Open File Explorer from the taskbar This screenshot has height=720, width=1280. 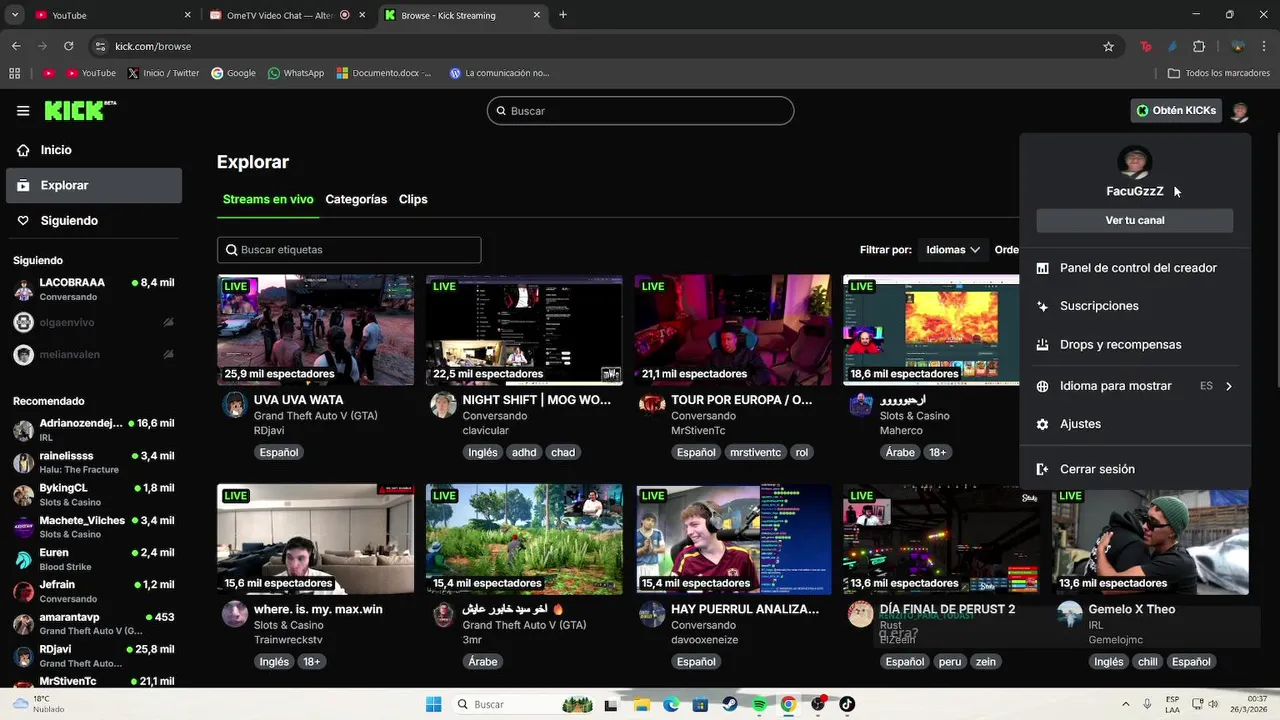[x=641, y=704]
